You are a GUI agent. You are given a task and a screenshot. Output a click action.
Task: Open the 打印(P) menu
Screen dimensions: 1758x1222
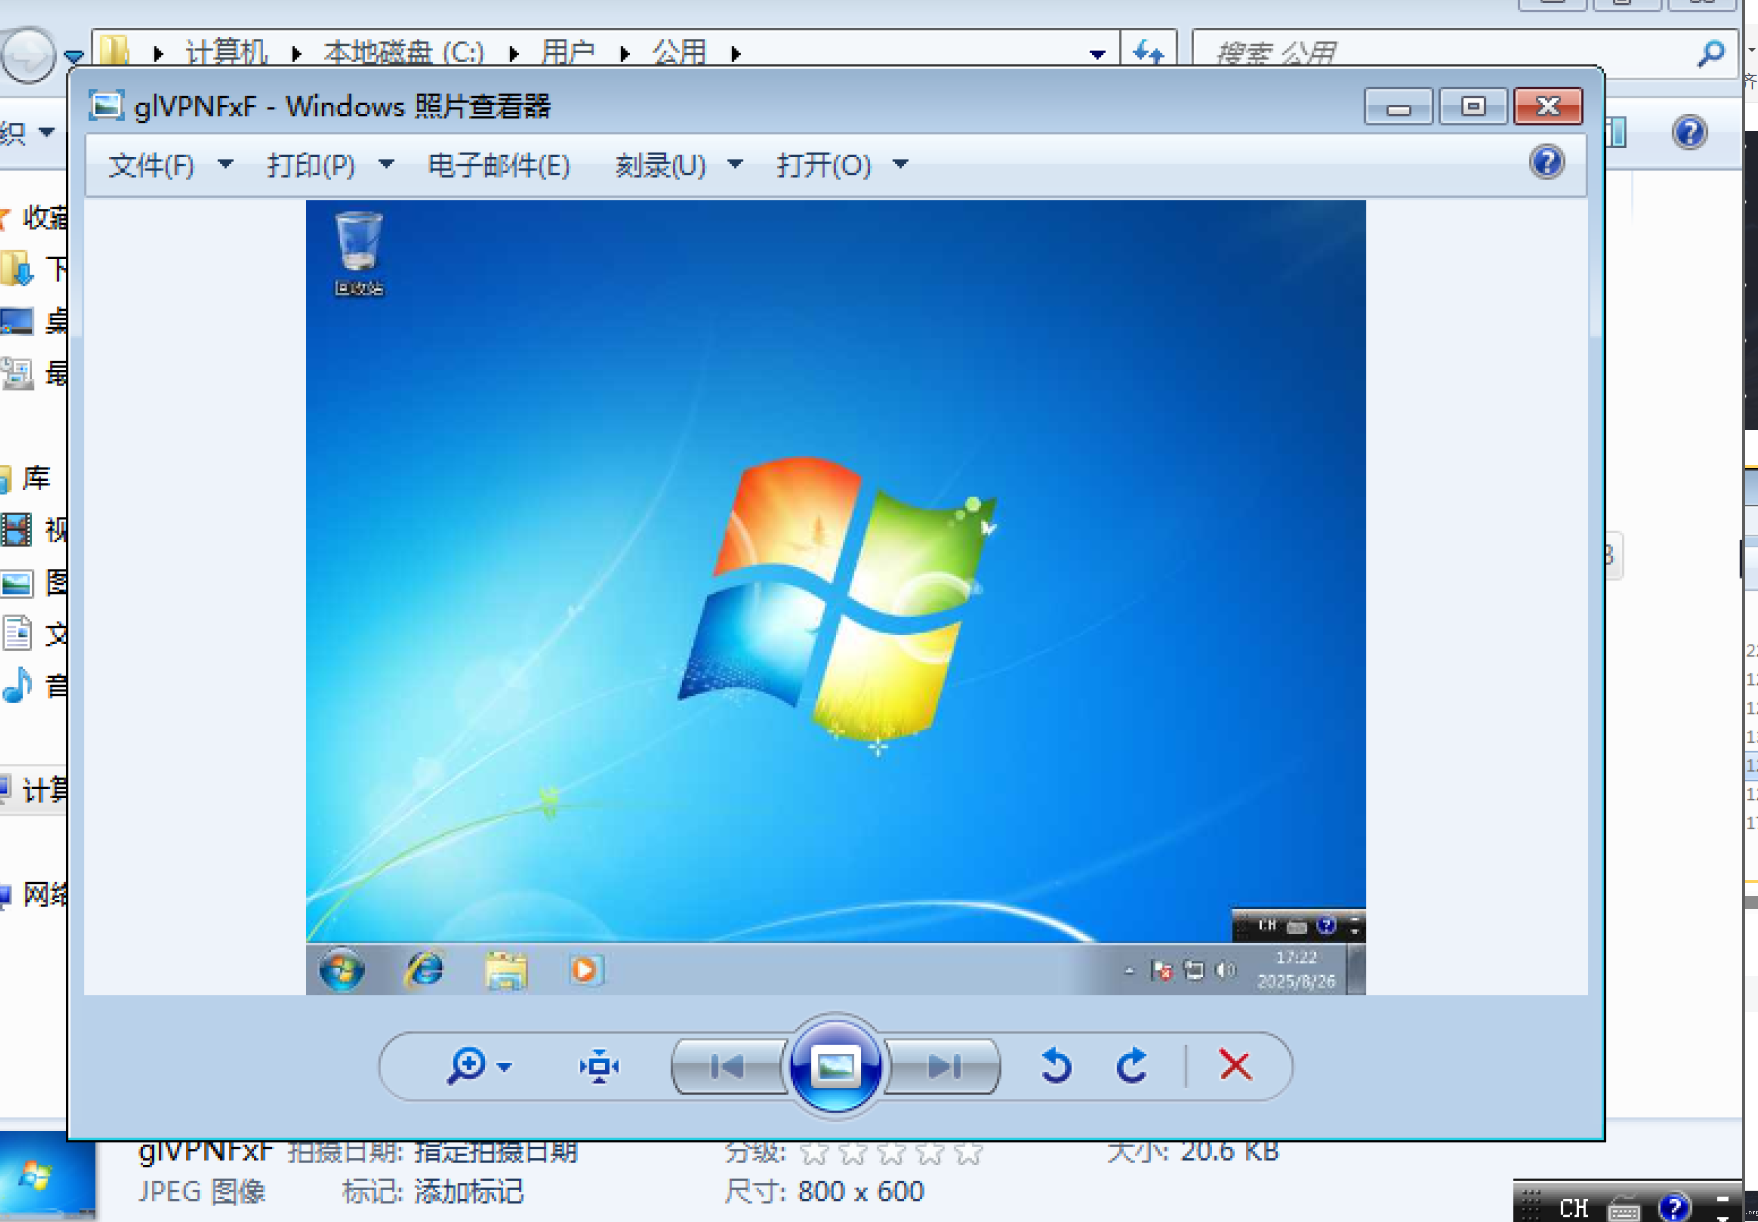tap(311, 165)
